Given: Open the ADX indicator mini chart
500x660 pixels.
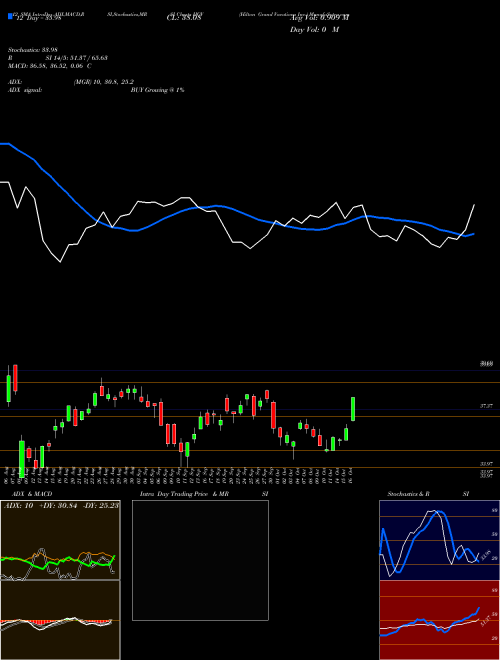Looking at the screenshot, I should click(60, 540).
